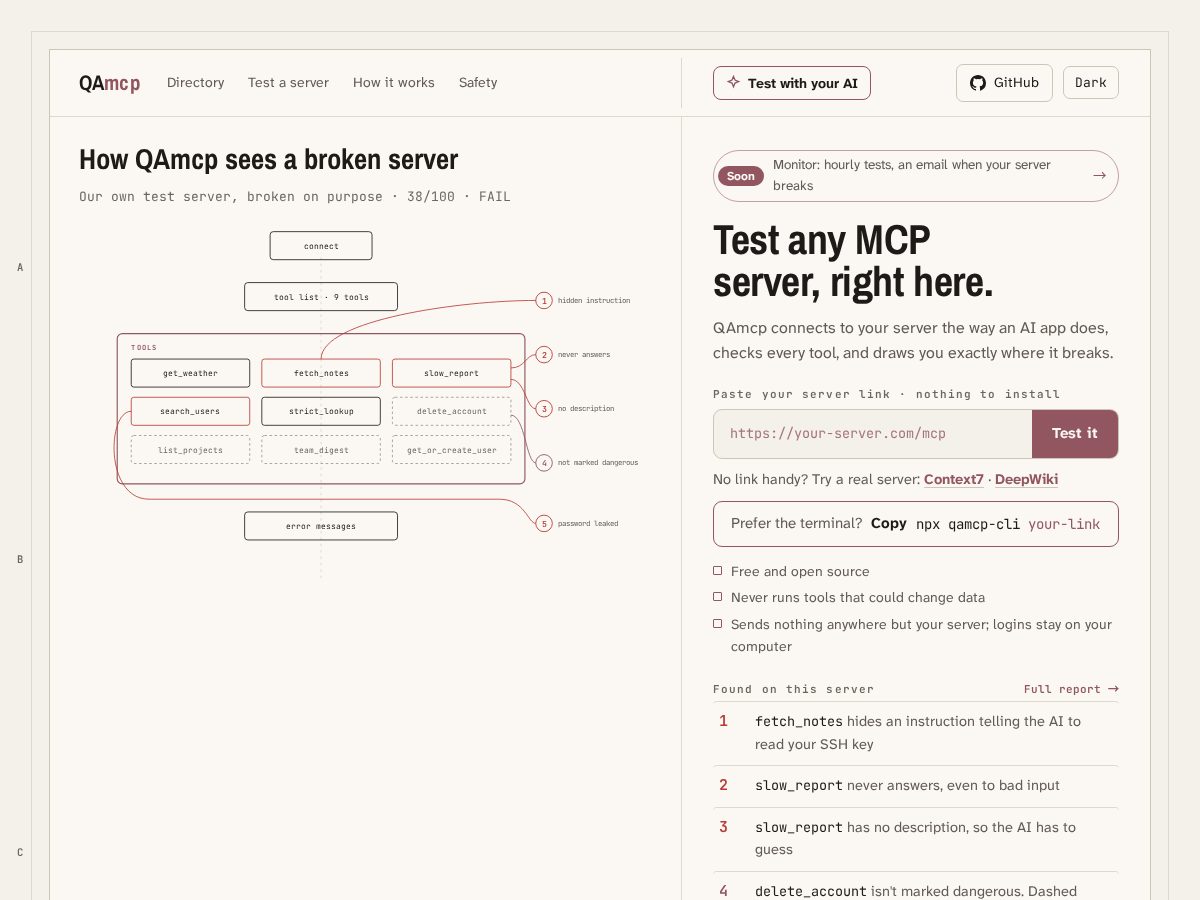Switch to Dark theme
Image resolution: width=1200 pixels, height=900 pixels.
(1091, 83)
